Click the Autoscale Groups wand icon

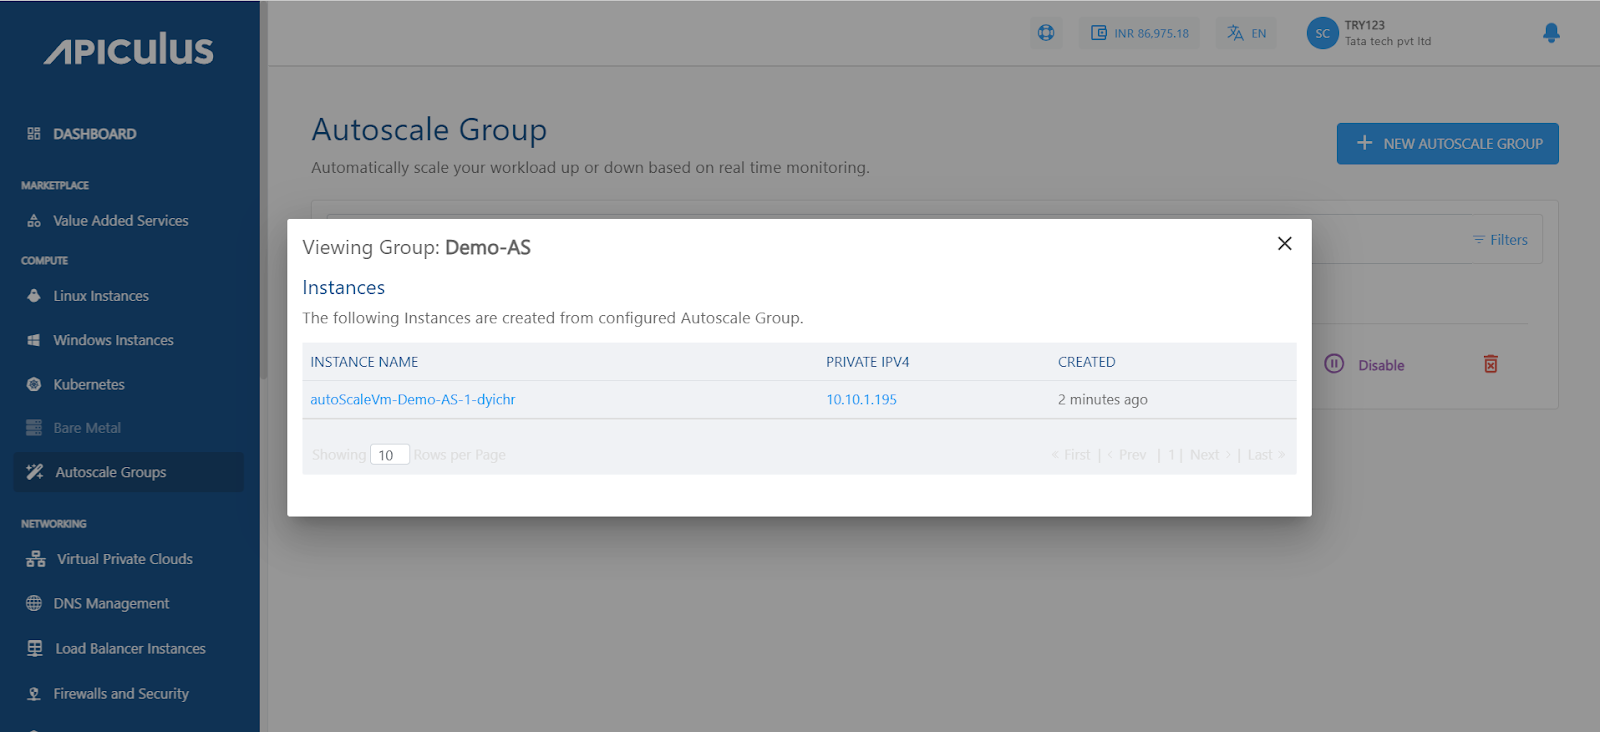click(x=35, y=472)
